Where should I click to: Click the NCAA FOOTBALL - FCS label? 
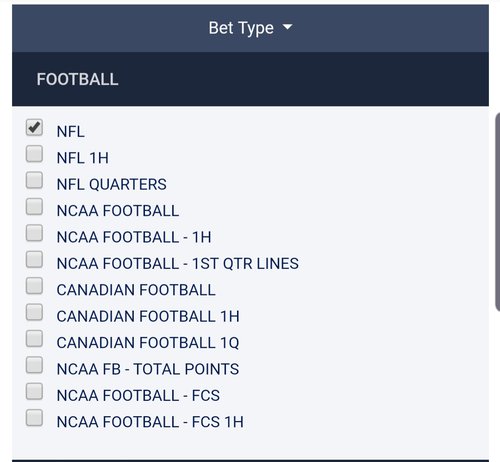138,396
